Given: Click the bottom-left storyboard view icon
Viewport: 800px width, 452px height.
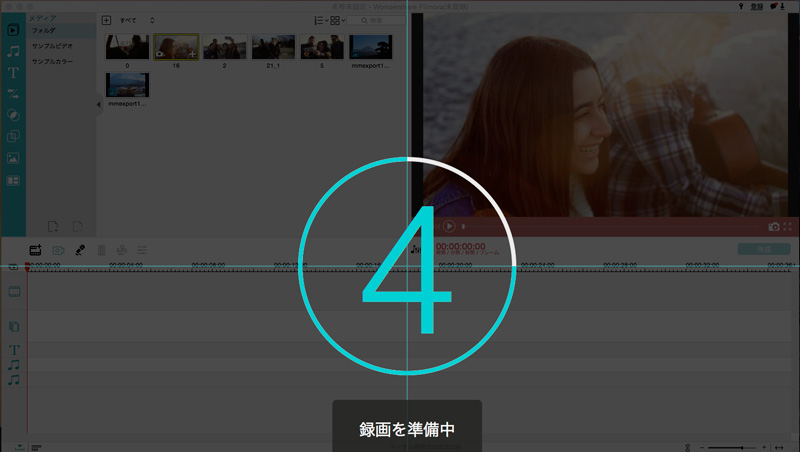Looking at the screenshot, I should pyautogui.click(x=36, y=447).
